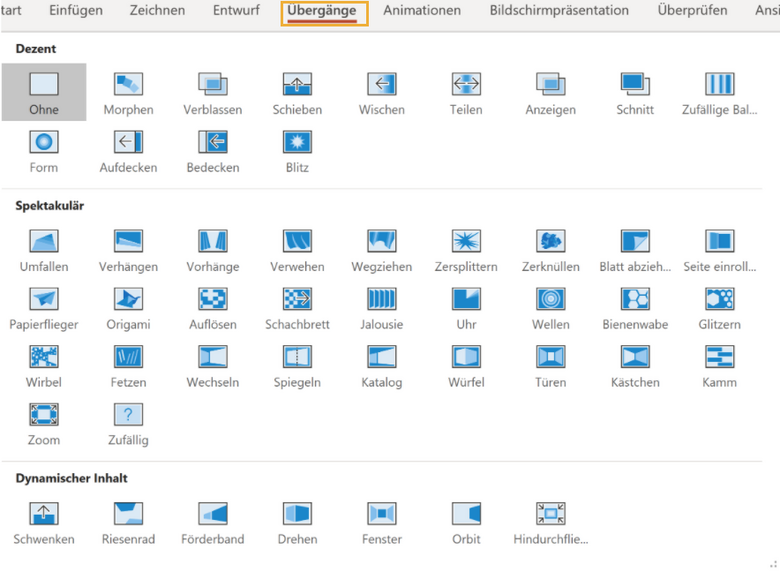Select the Wegziehen transition

pos(382,249)
